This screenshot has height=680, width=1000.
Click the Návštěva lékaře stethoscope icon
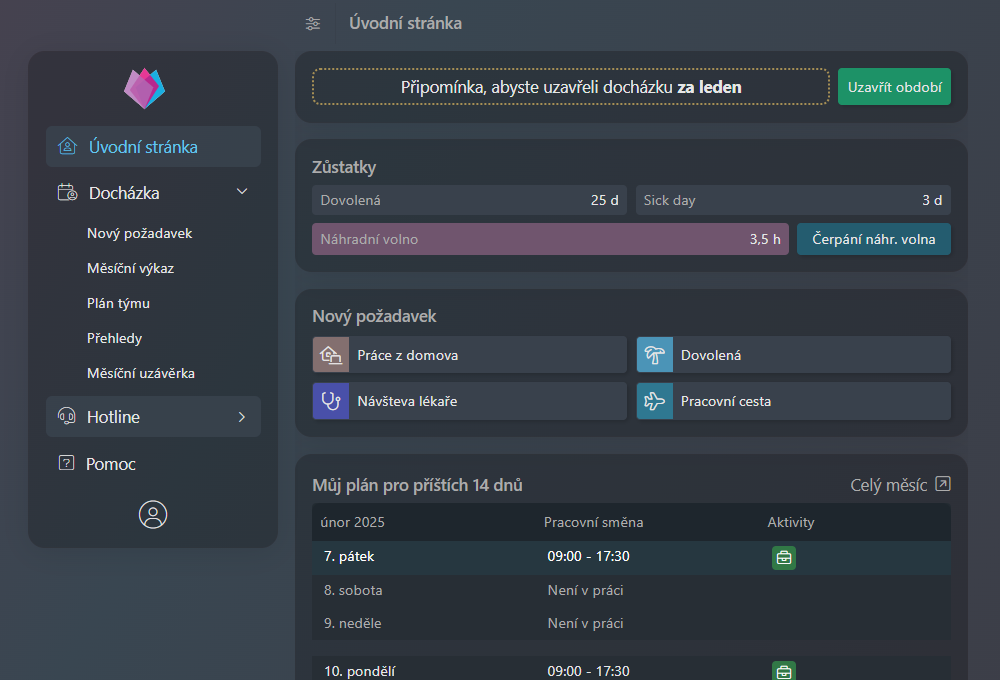pos(330,401)
